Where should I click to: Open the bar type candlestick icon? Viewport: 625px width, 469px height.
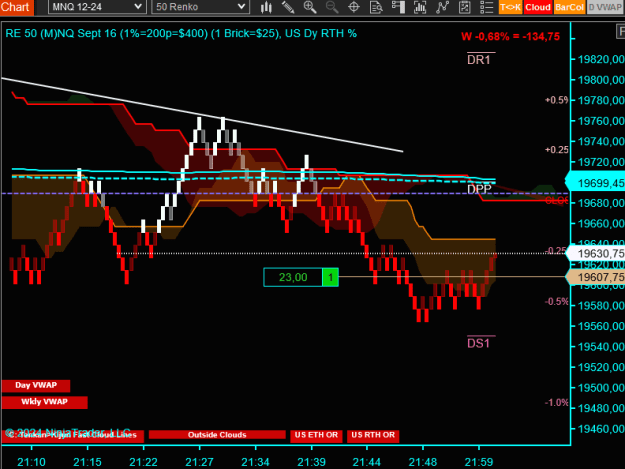266,7
